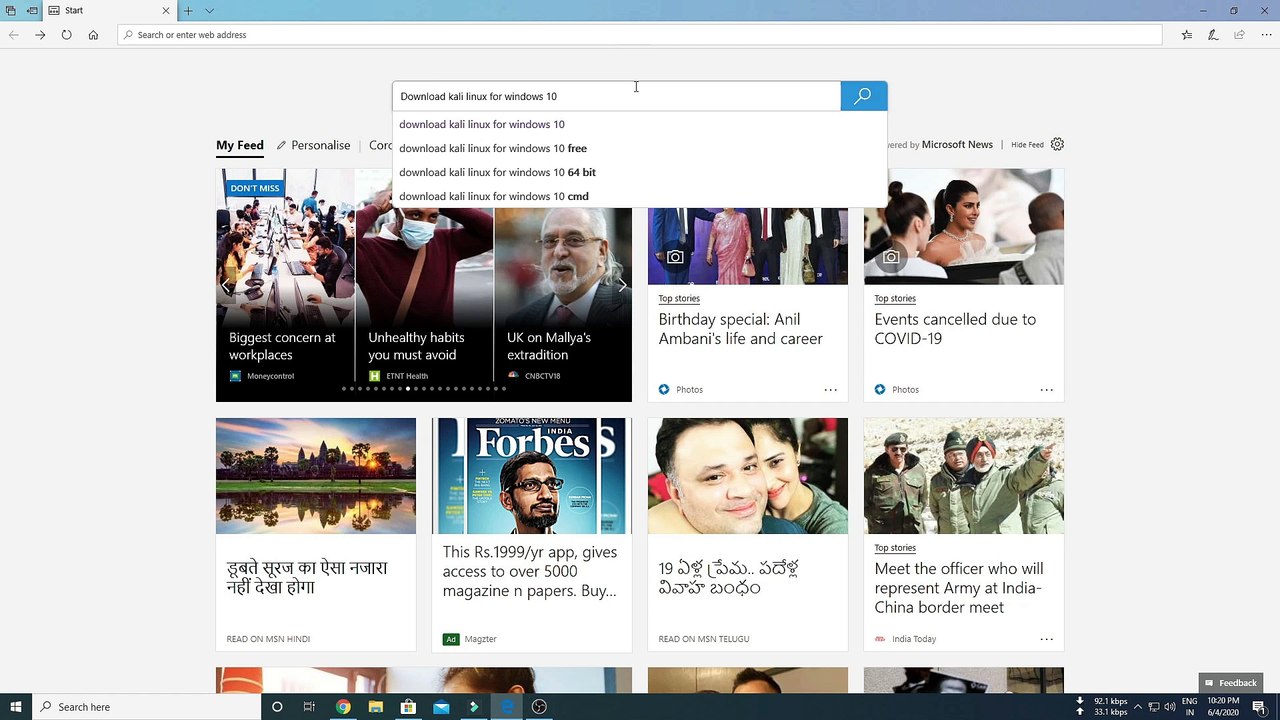Open the Add notes pen icon

pyautogui.click(x=1213, y=35)
